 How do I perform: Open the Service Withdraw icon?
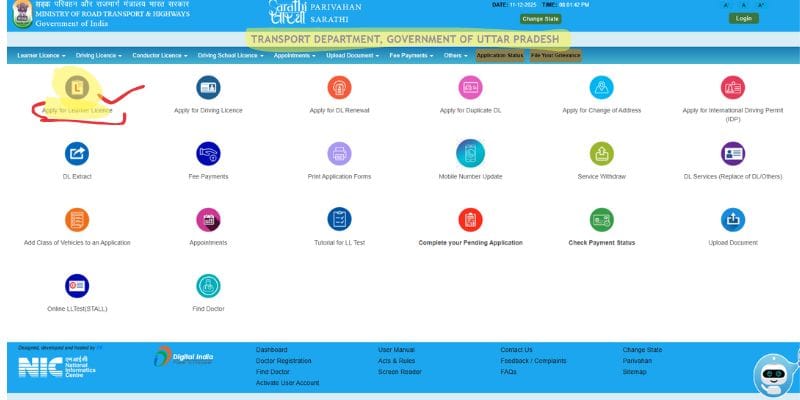[x=602, y=154]
